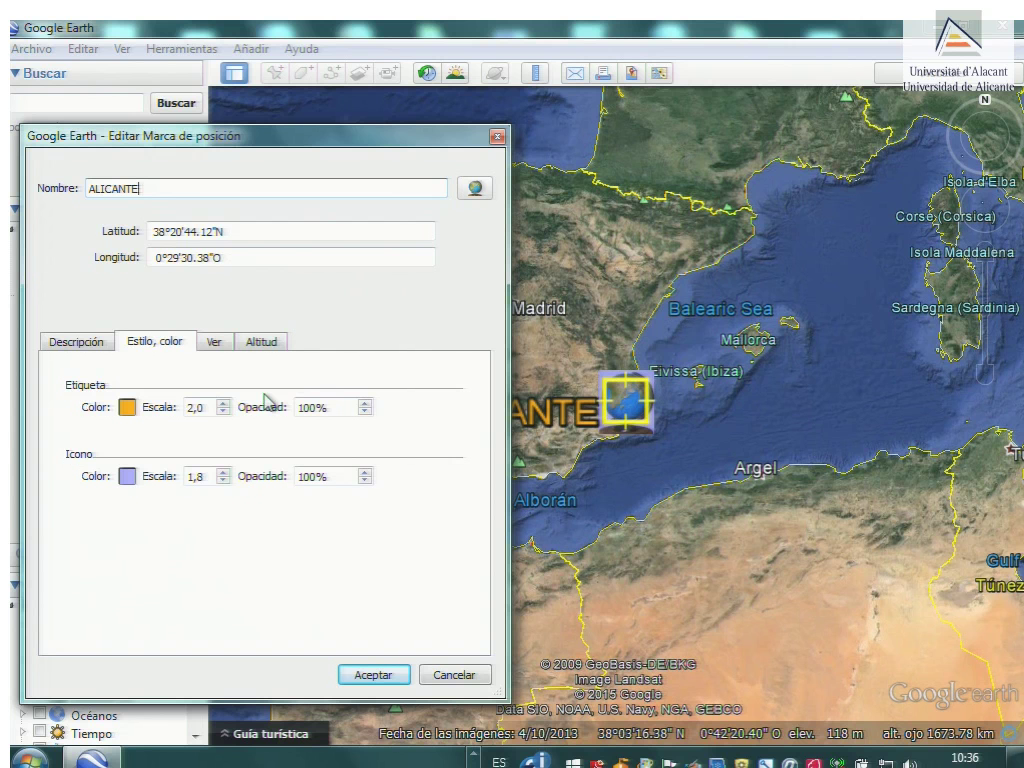Open the Herramientas menu
The height and width of the screenshot is (768, 1024).
pos(182,49)
